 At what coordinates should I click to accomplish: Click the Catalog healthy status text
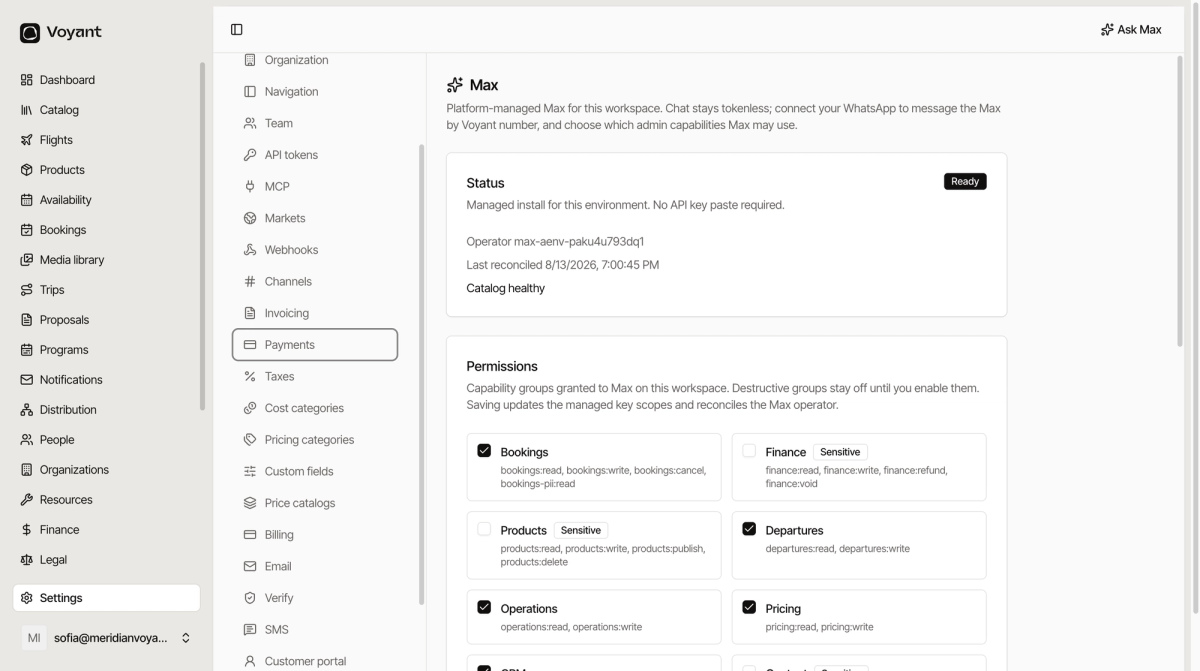click(505, 288)
